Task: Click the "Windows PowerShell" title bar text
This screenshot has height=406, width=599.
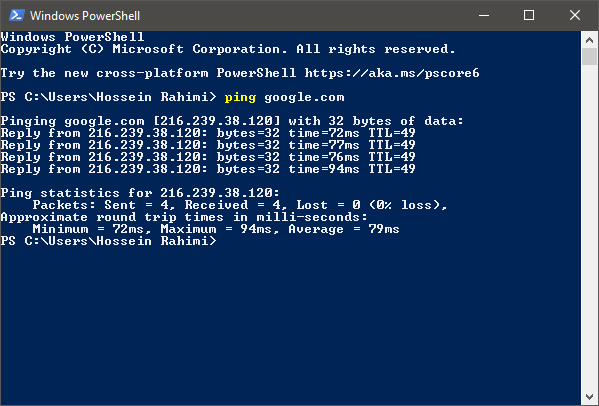Action: coord(85,16)
